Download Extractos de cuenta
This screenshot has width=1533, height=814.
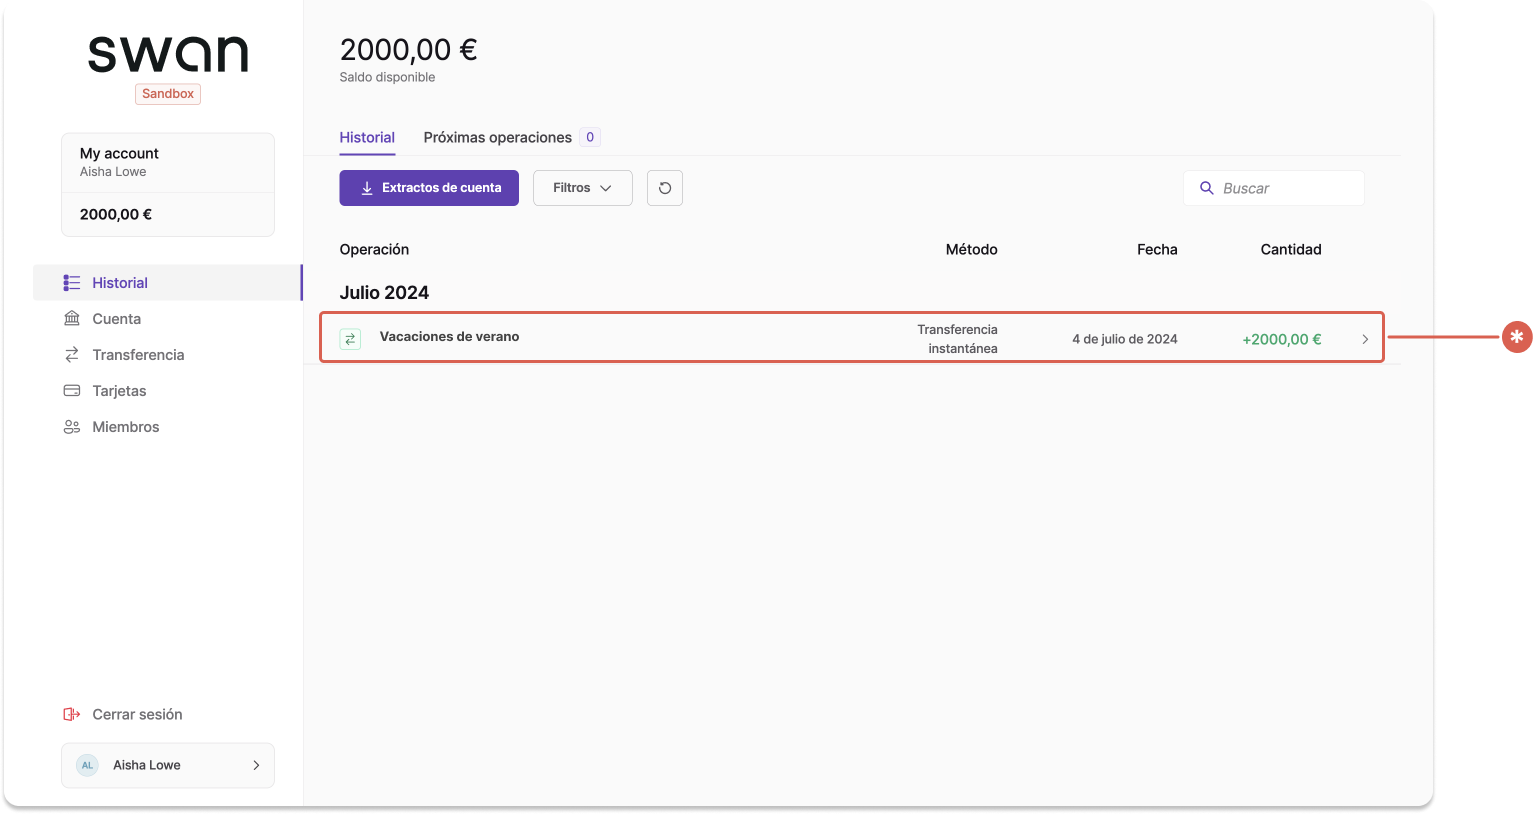(x=429, y=188)
